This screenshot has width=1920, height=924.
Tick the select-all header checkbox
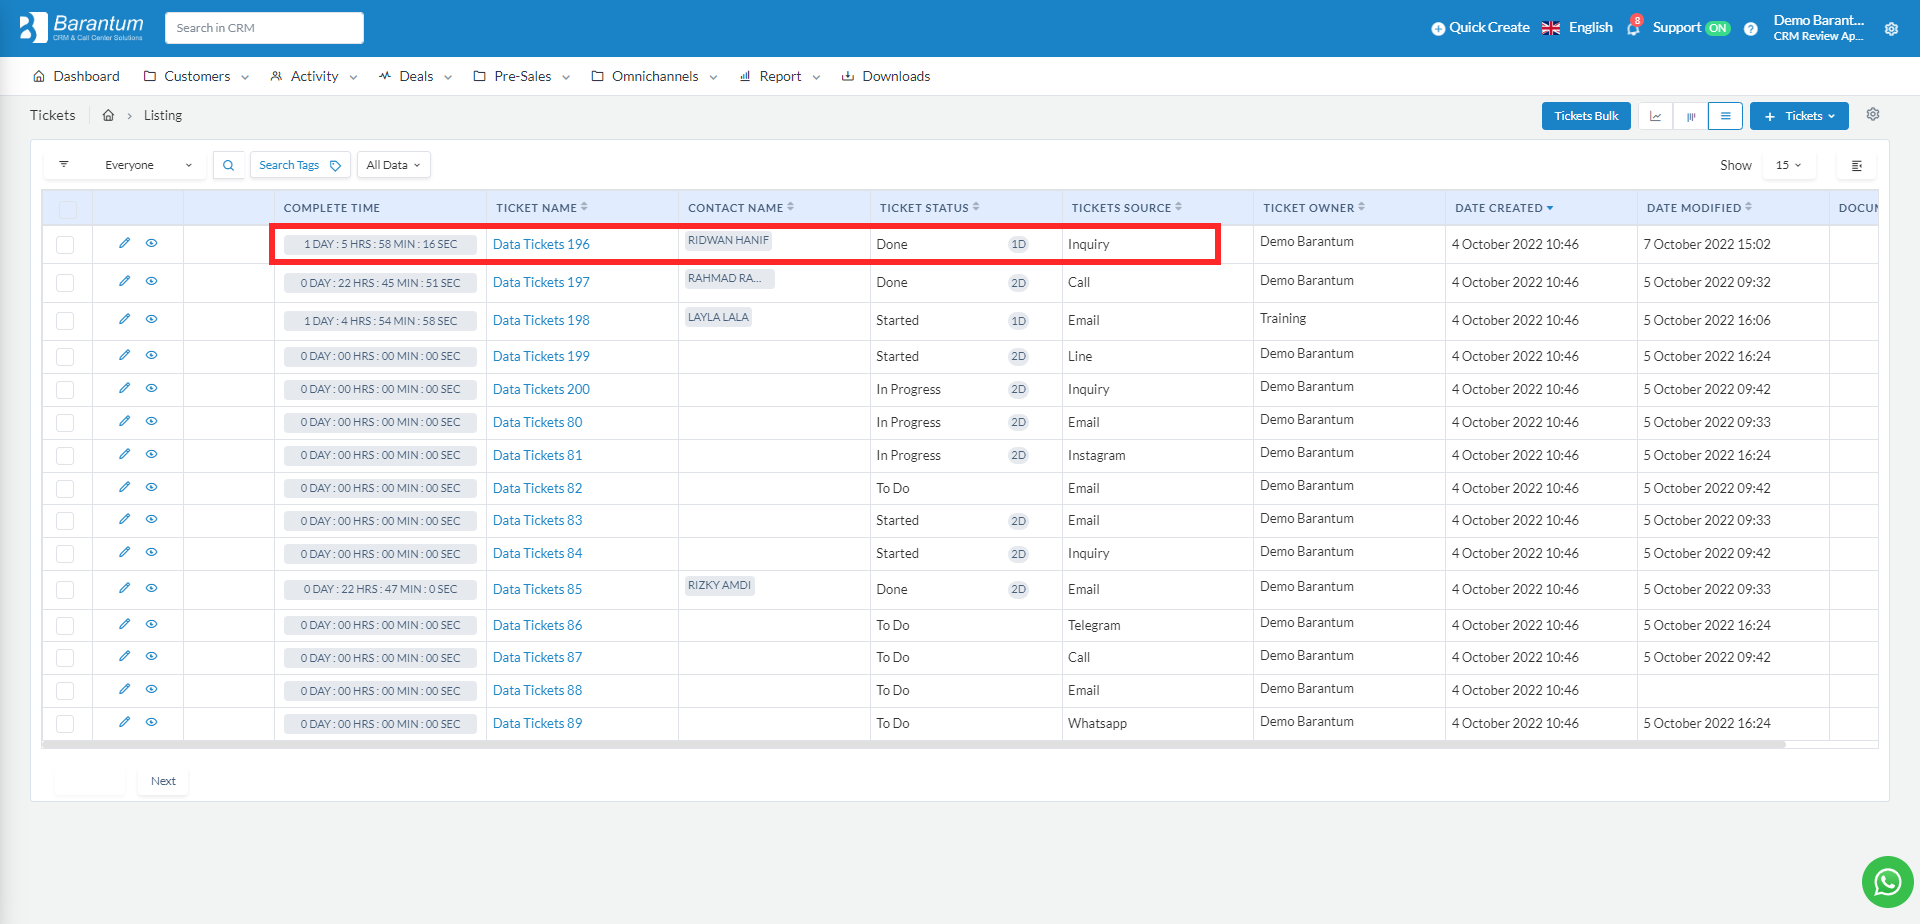67,209
